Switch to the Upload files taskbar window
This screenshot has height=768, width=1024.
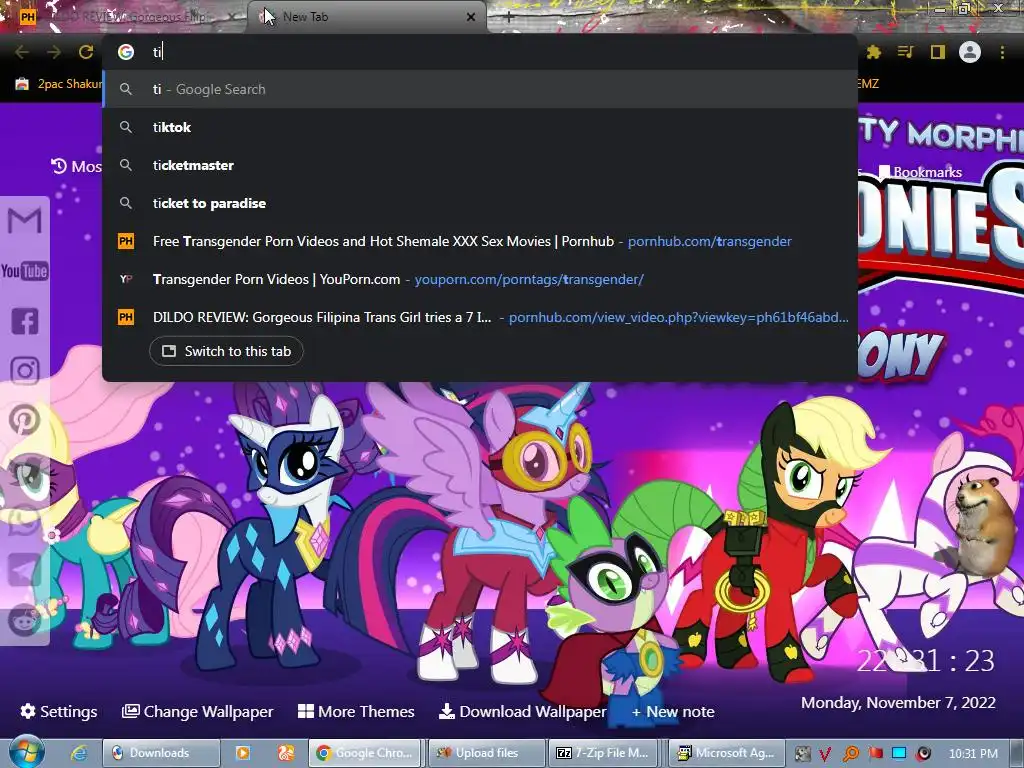[486, 753]
